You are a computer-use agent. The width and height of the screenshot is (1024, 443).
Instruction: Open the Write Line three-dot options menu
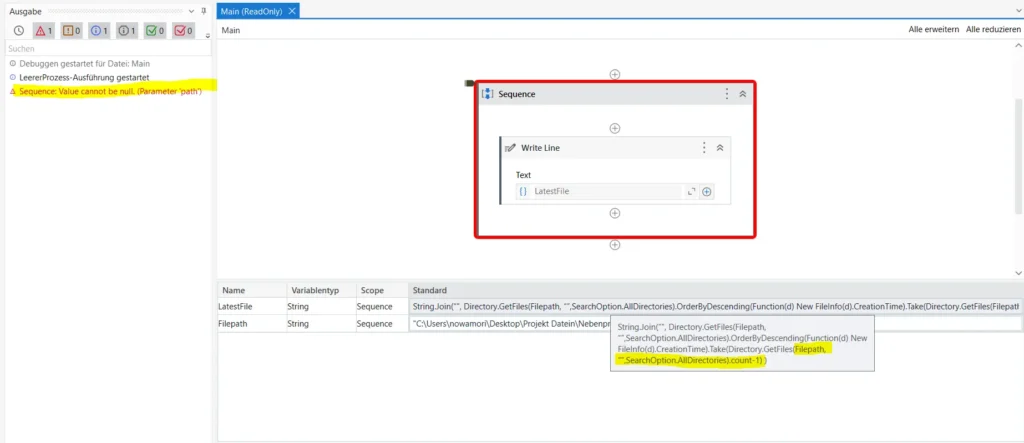[703, 148]
